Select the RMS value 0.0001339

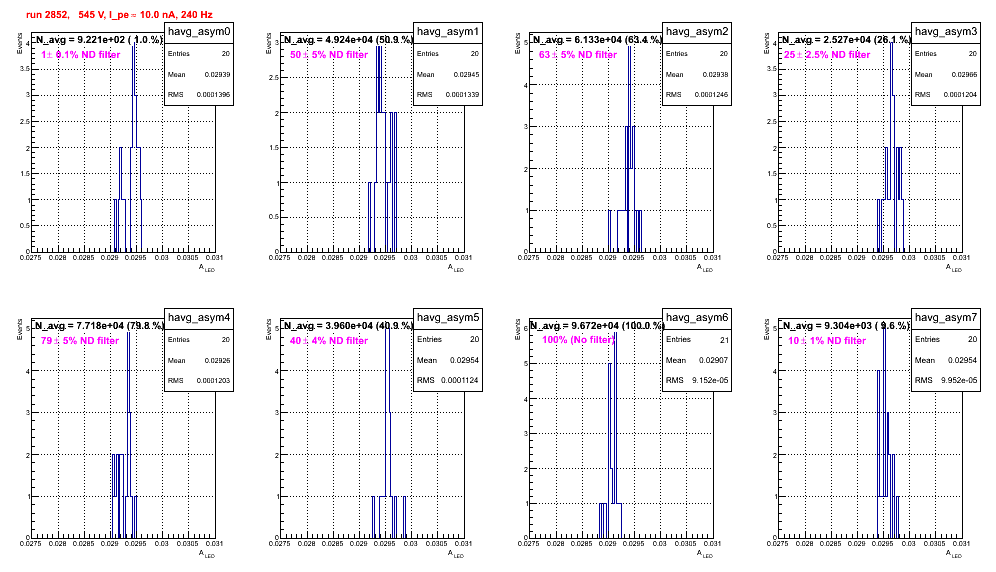click(x=462, y=95)
